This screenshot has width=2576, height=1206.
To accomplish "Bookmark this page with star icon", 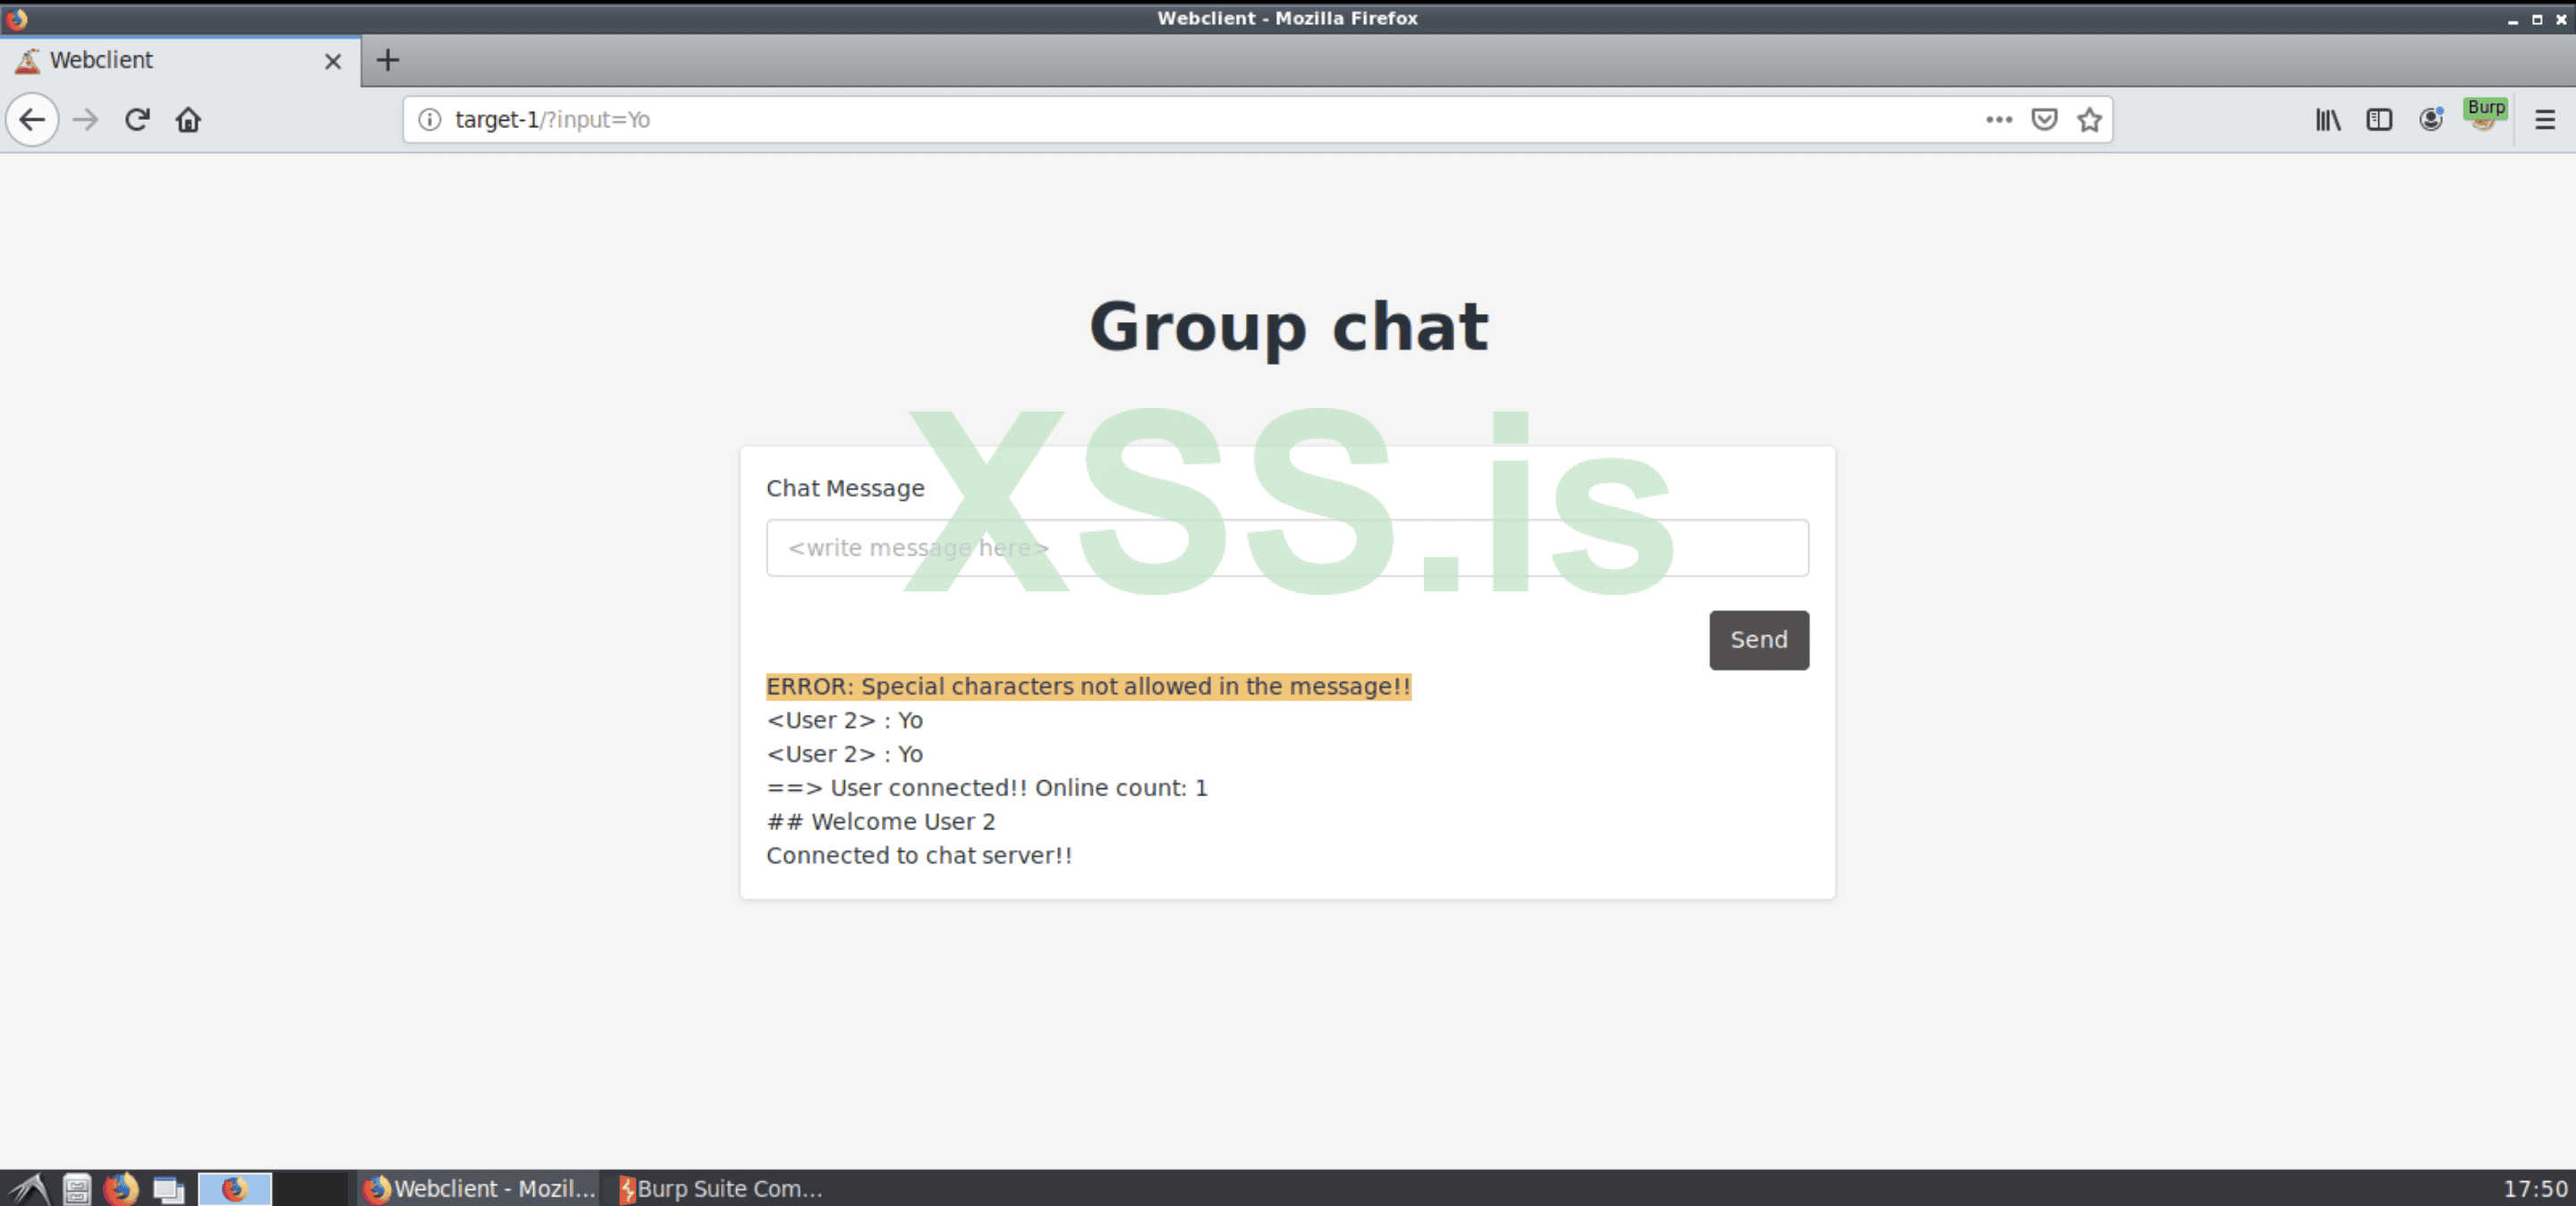I will [x=2089, y=120].
